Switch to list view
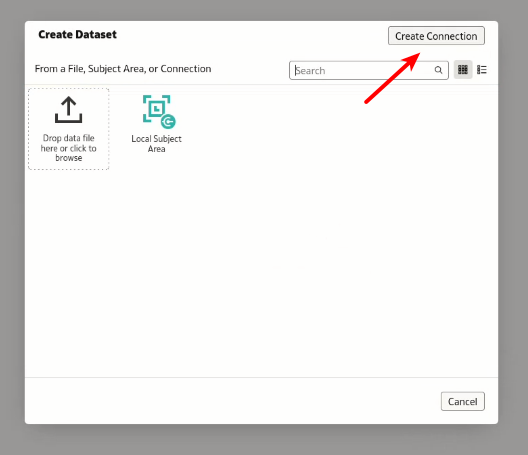This screenshot has height=455, width=528. coord(482,70)
